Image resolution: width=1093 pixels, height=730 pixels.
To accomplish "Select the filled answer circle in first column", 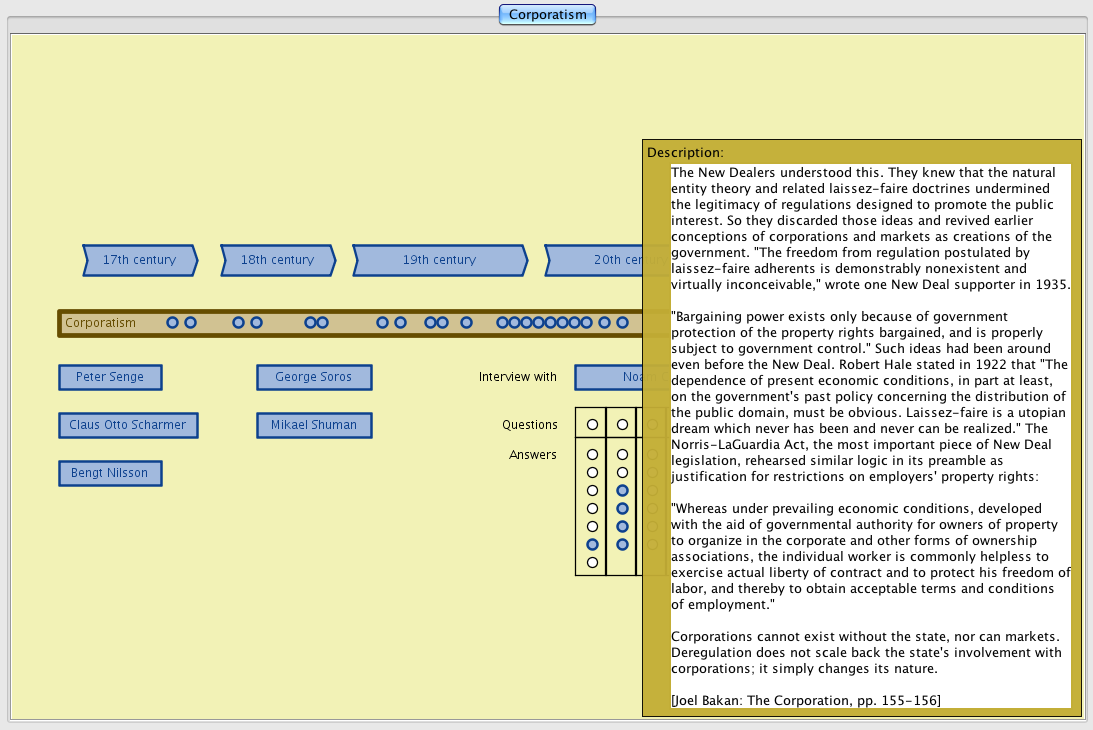I will pos(592,544).
